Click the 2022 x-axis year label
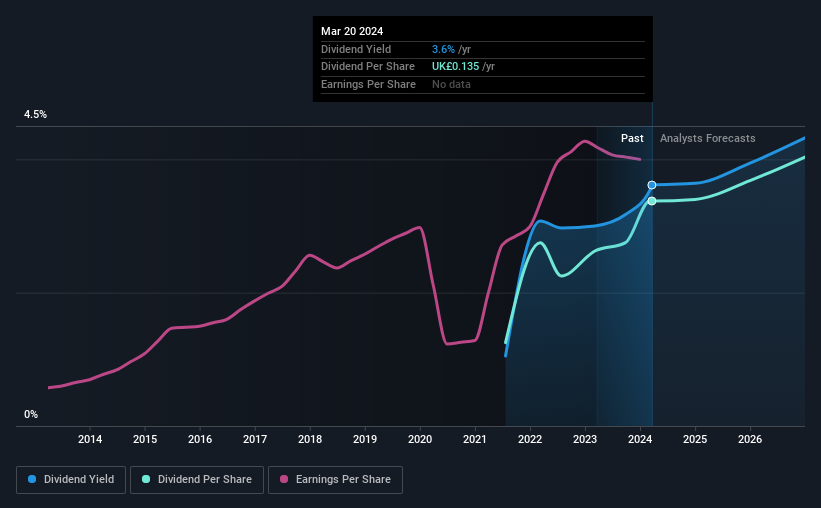Image resolution: width=821 pixels, height=508 pixels. [530, 439]
